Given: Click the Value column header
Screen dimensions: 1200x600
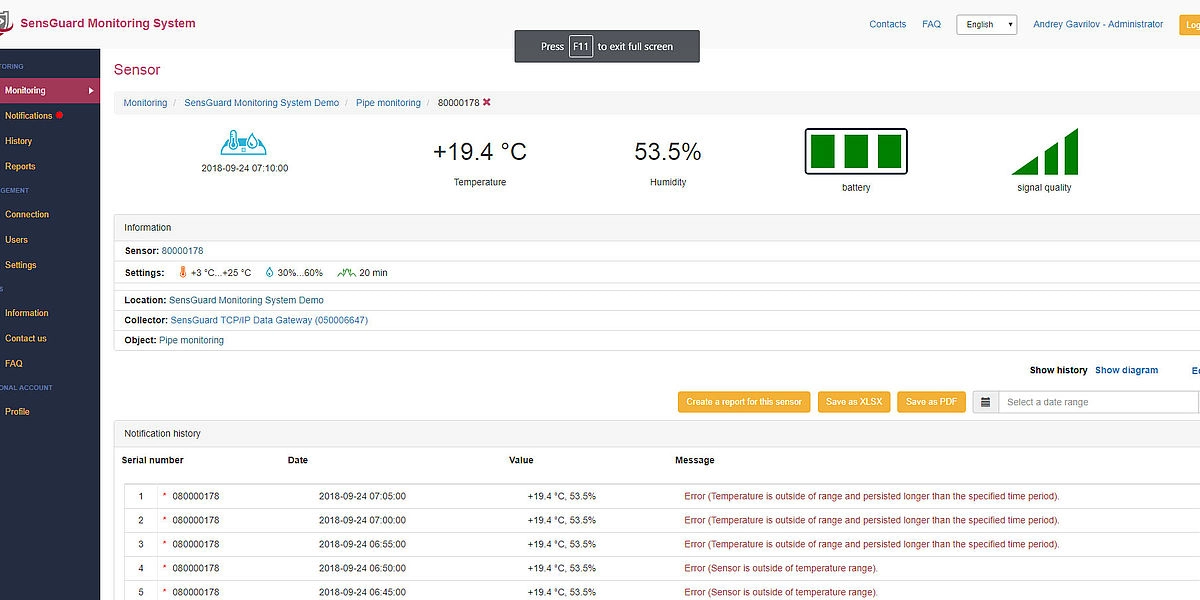Looking at the screenshot, I should pyautogui.click(x=521, y=460).
